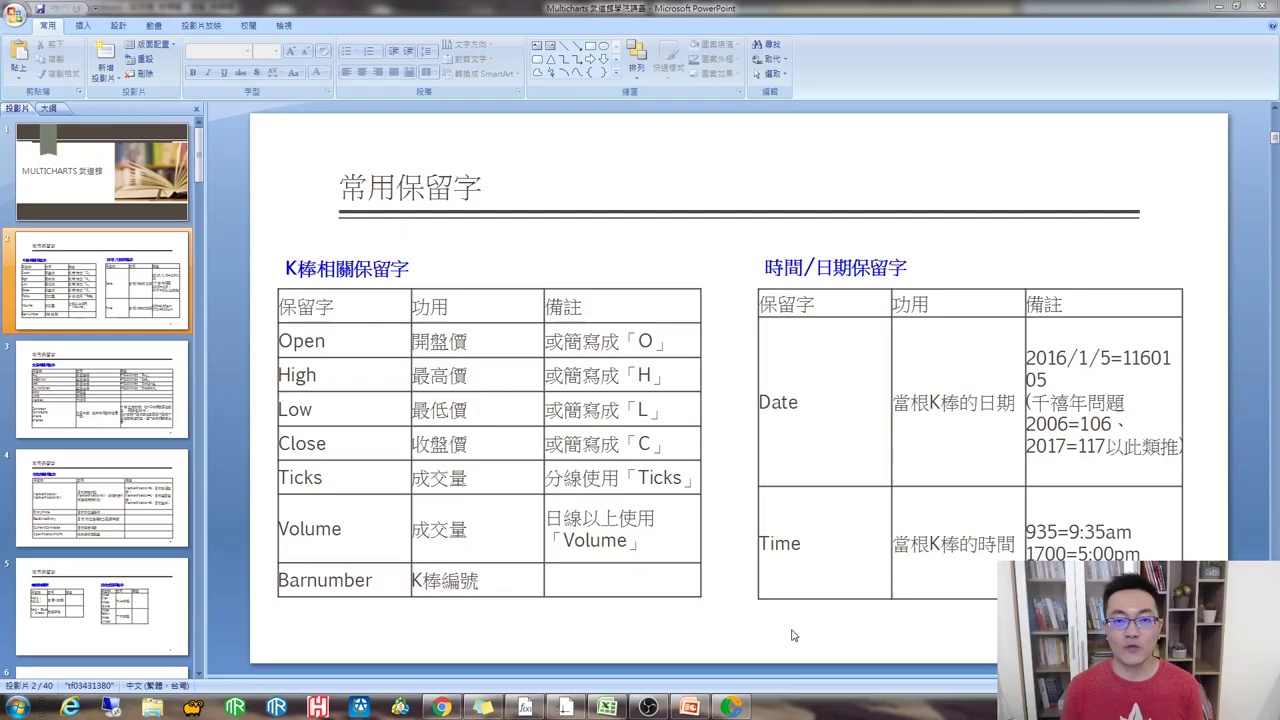Open the Layout (版面配置) dropdown
This screenshot has width=1280, height=720.
click(x=151, y=45)
